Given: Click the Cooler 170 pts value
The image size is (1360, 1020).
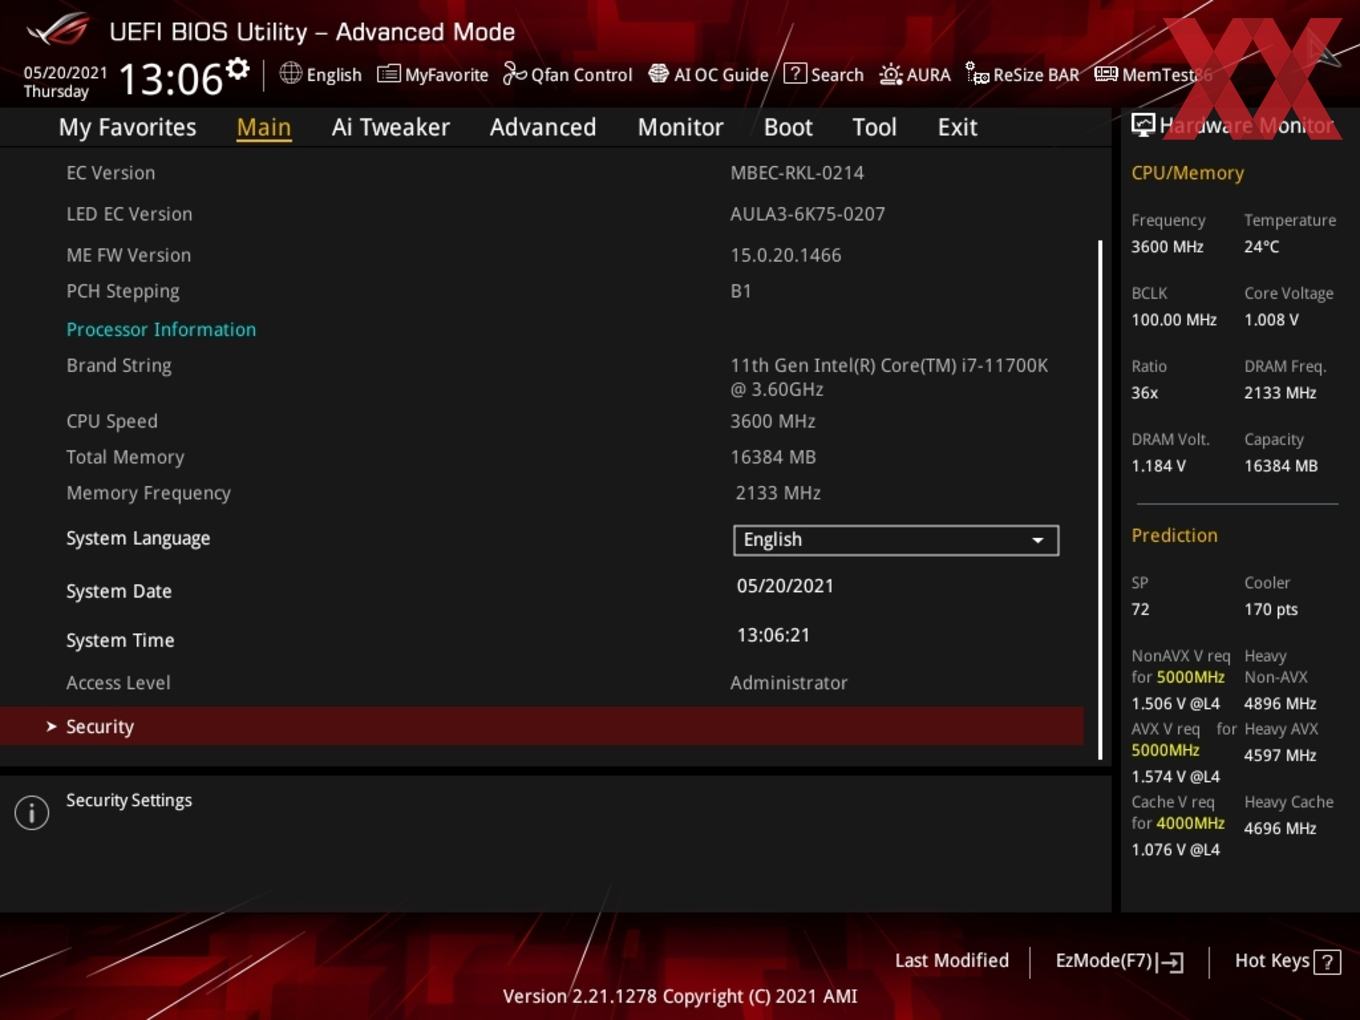Looking at the screenshot, I should click(1271, 609).
